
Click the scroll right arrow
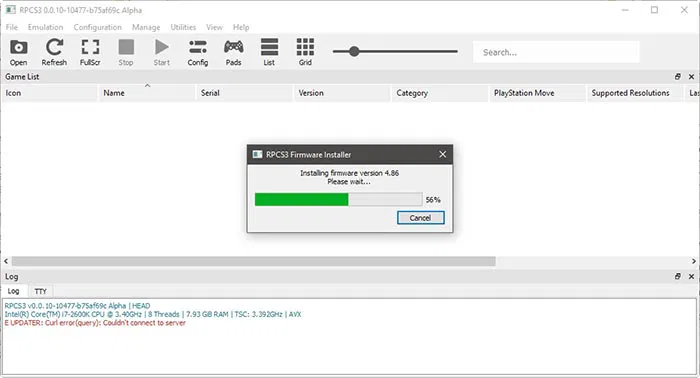[x=694, y=261]
